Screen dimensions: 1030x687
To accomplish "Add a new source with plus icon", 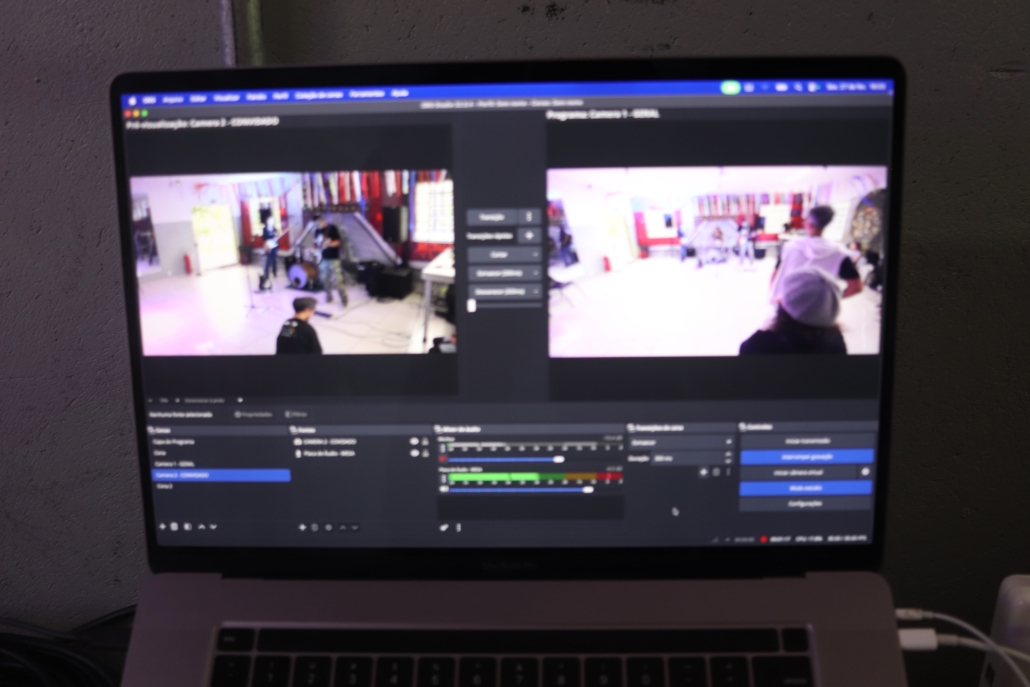I will 302,527.
